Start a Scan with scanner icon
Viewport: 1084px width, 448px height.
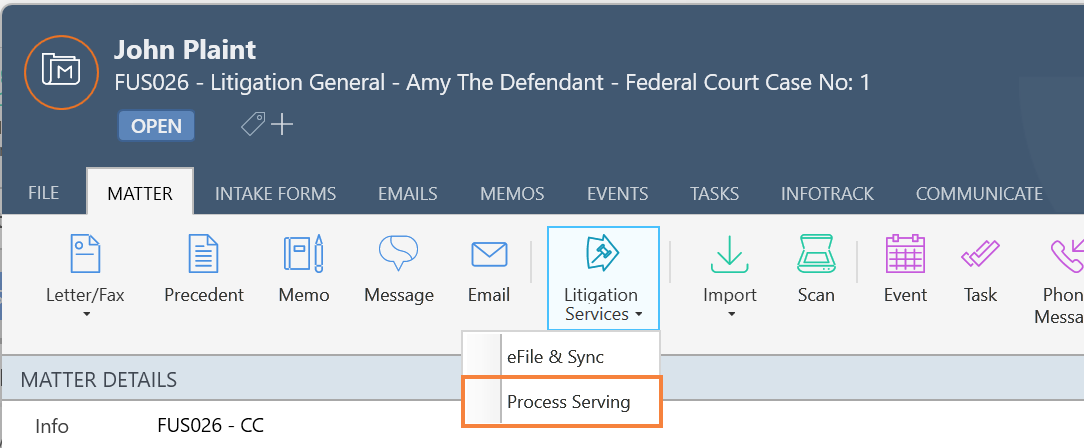(816, 254)
